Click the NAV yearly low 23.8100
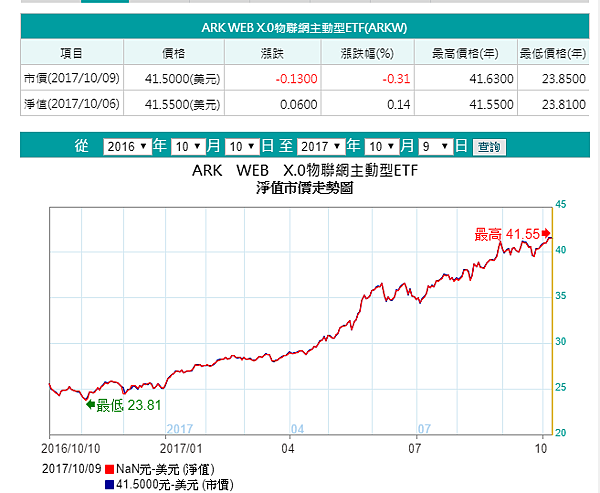 point(564,104)
